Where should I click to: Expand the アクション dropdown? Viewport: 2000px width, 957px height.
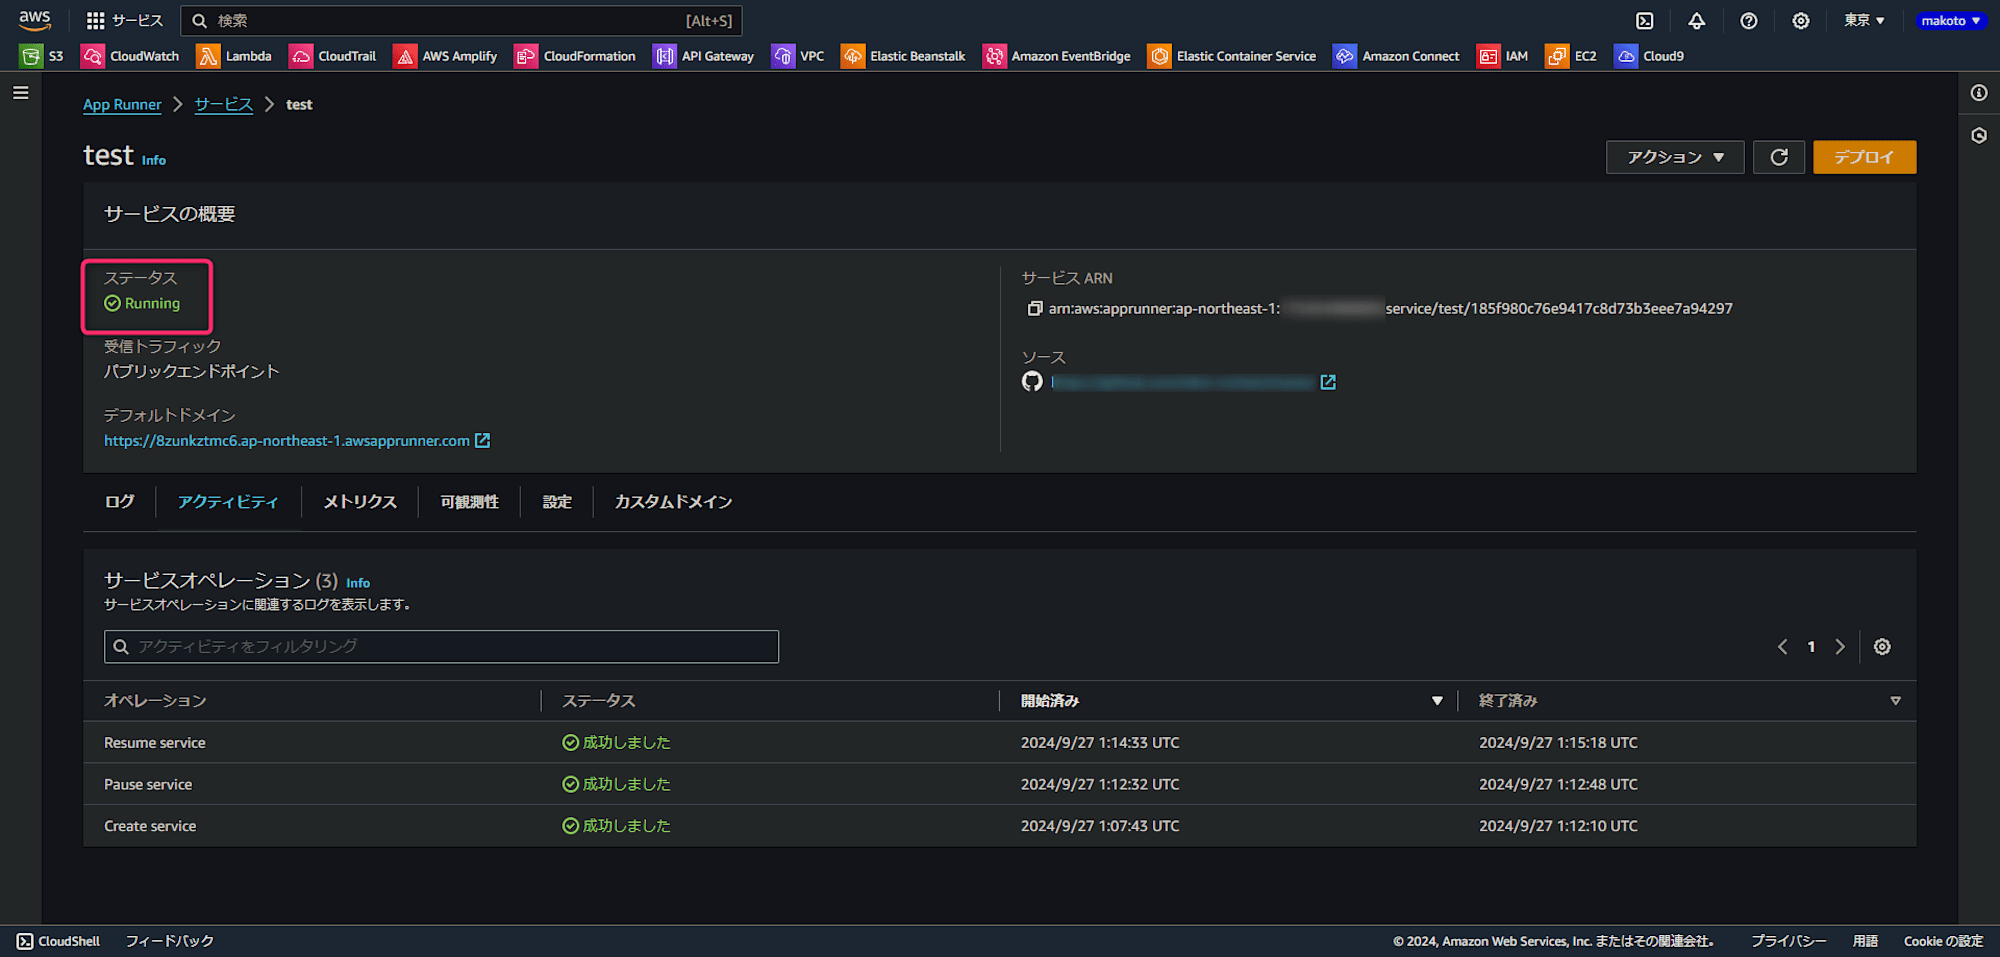1675,157
